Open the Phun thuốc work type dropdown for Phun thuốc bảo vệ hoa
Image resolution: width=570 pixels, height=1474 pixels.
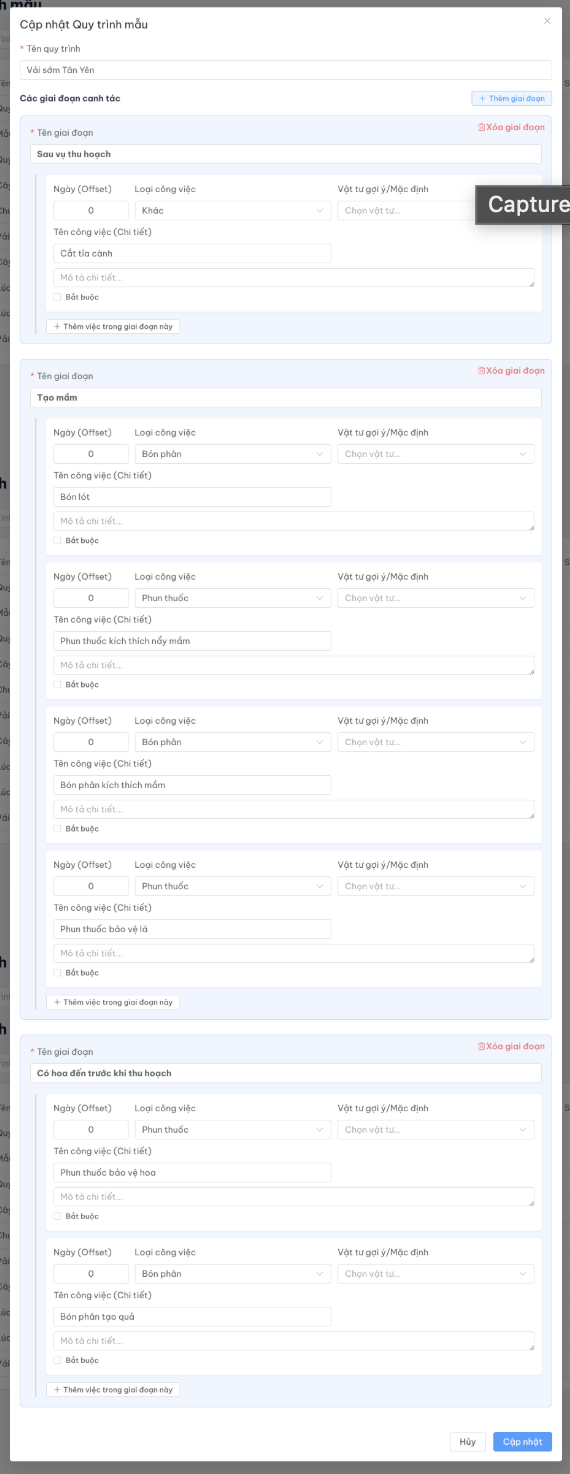pyautogui.click(x=233, y=1130)
